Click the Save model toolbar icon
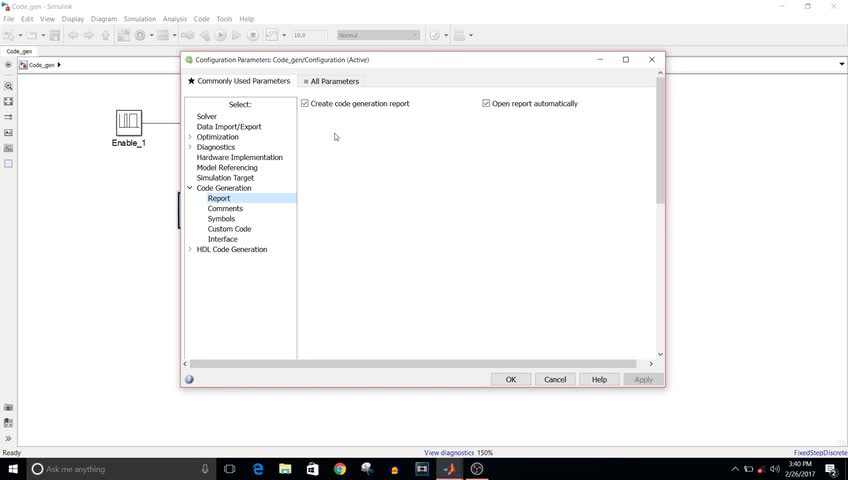Viewport: 848px width, 480px height. [55, 35]
